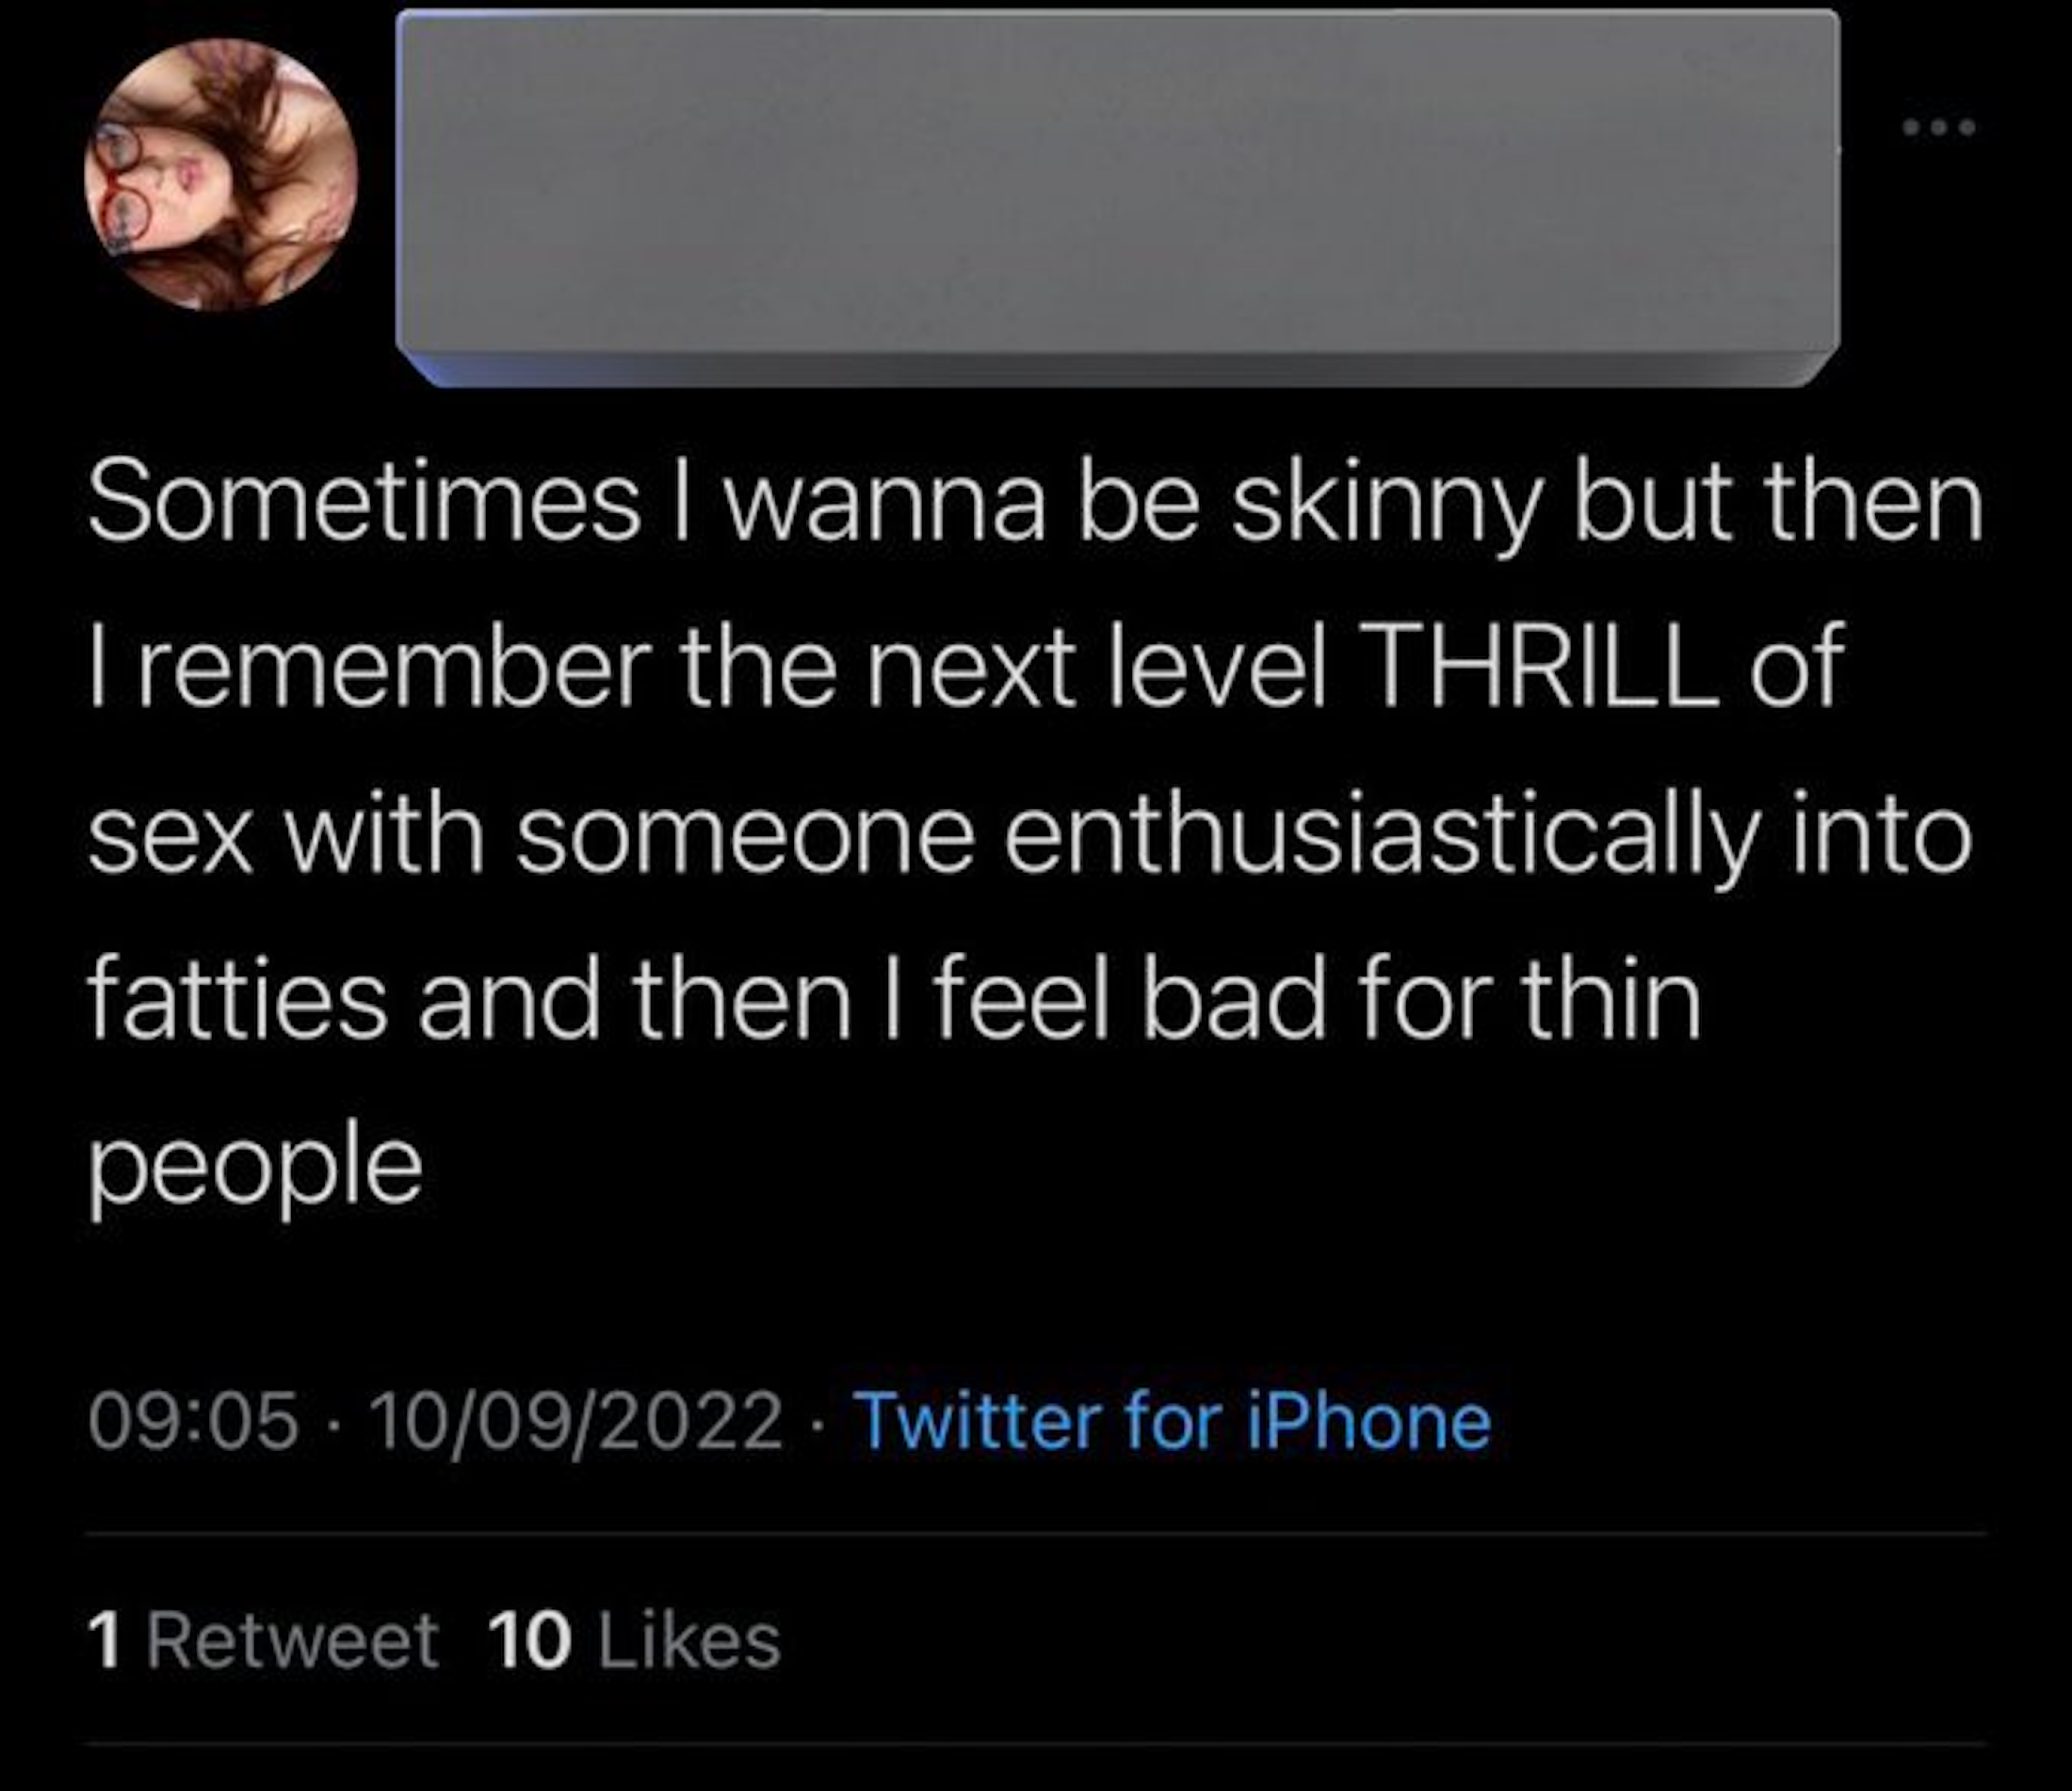Open the three-dot more options menu
The height and width of the screenshot is (1791, 2072).
click(1939, 155)
